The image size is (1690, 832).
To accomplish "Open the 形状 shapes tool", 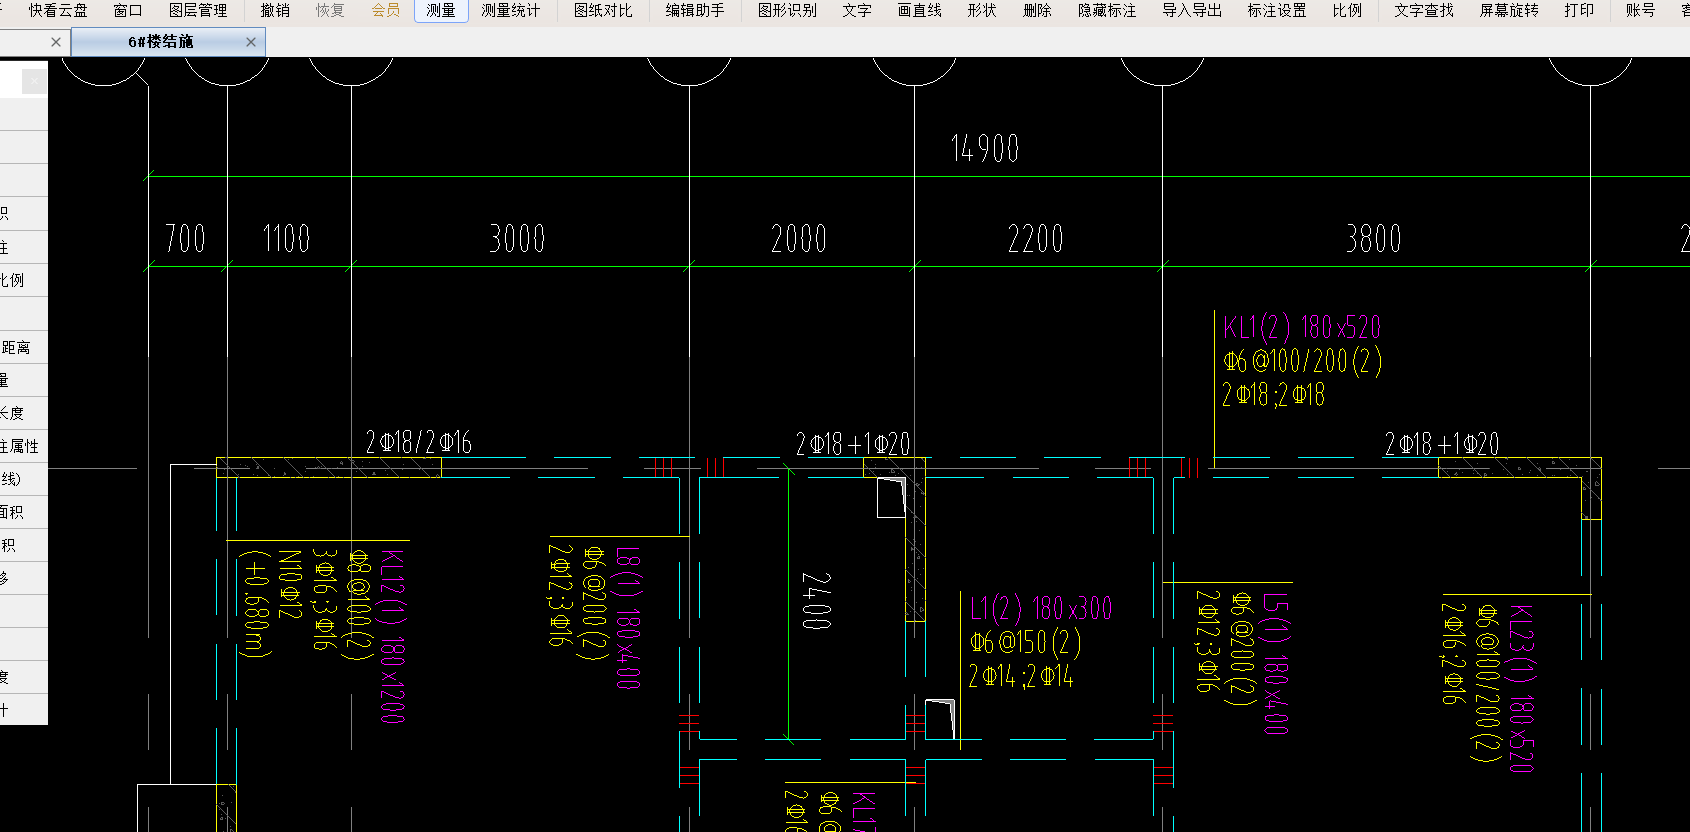I will click(982, 10).
